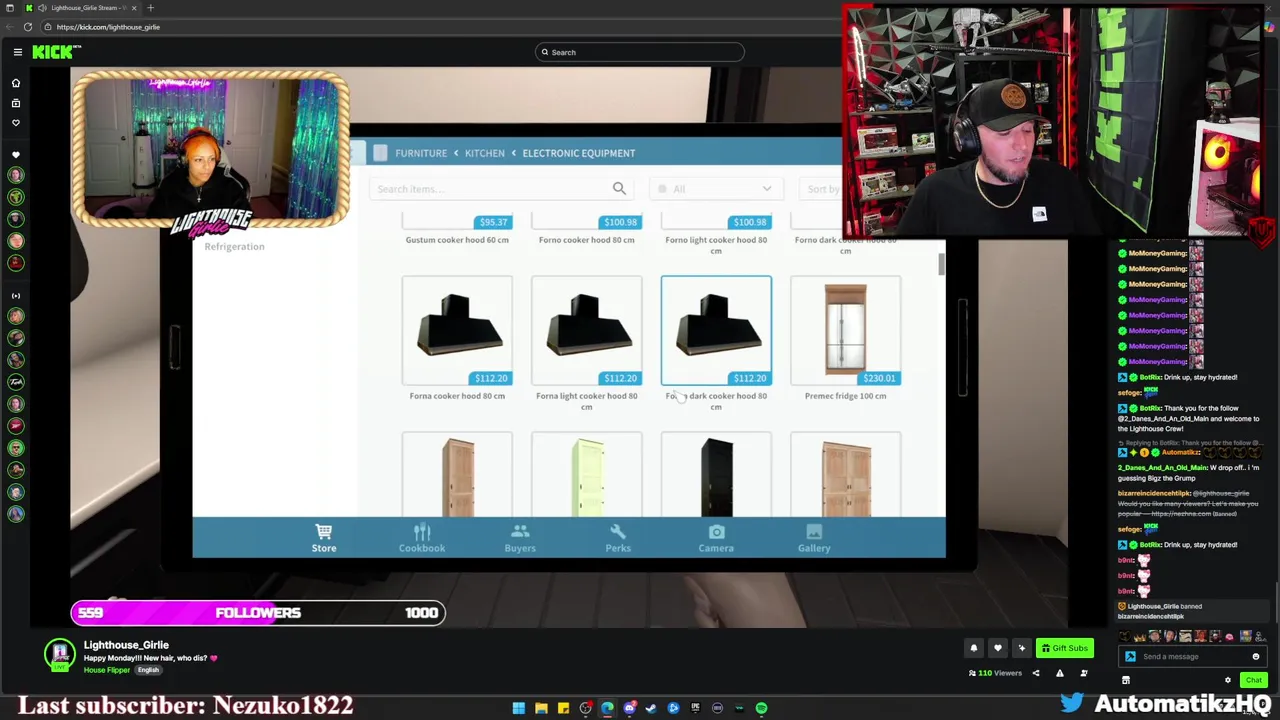Go to the FURNITURE breadcrumb
The image size is (1280, 720).
tap(421, 153)
